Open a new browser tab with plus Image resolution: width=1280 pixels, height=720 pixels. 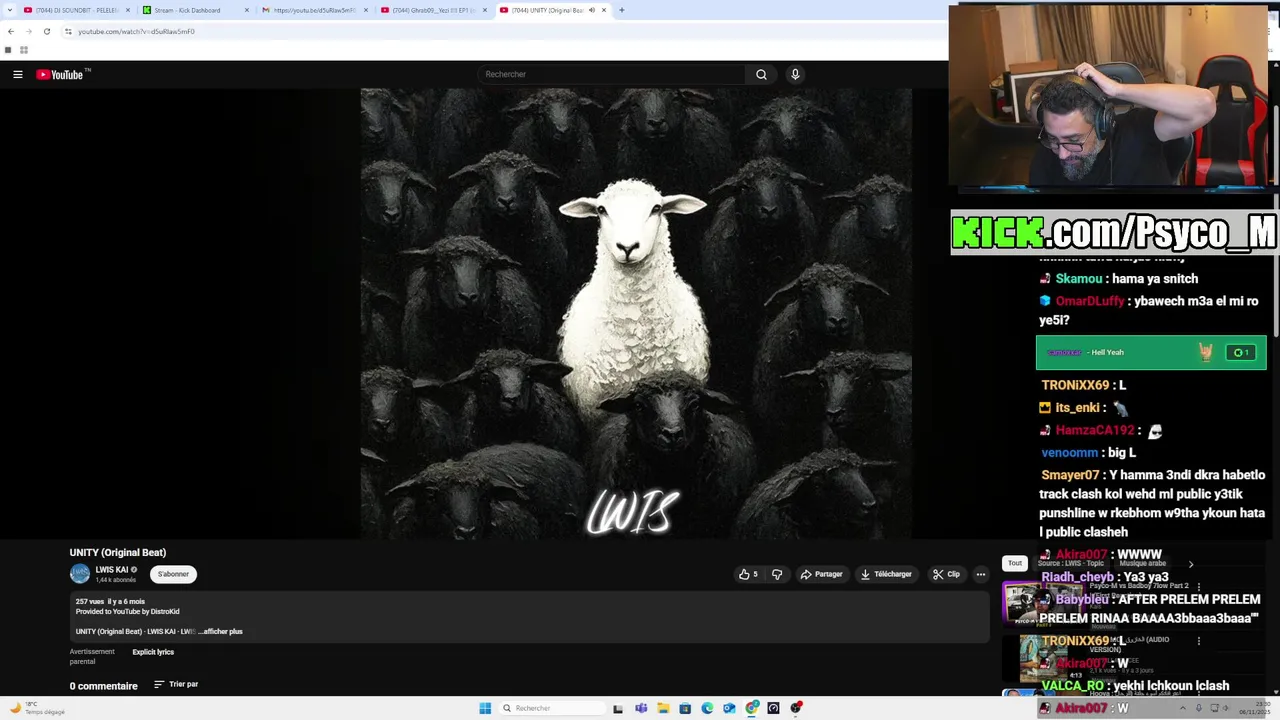[x=621, y=10]
